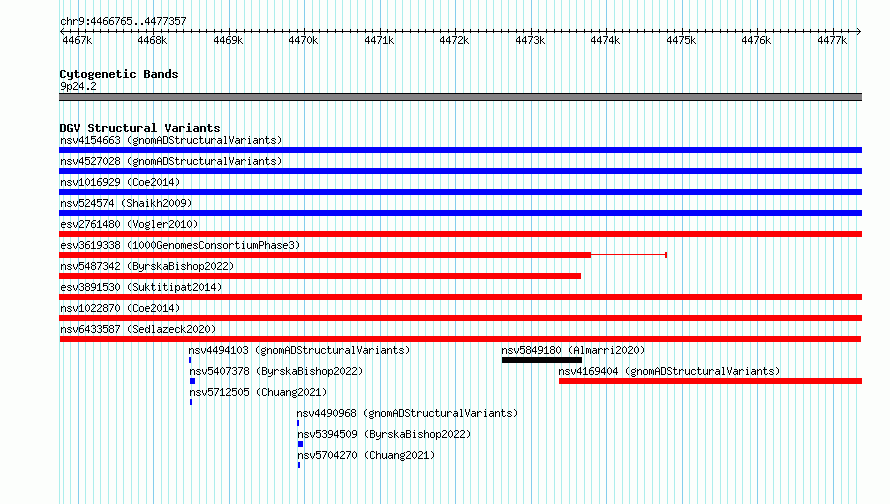Image resolution: width=890 pixels, height=504 pixels.
Task: Select the nsv4490968 gnomAD variant label
Action: pyautogui.click(x=407, y=413)
